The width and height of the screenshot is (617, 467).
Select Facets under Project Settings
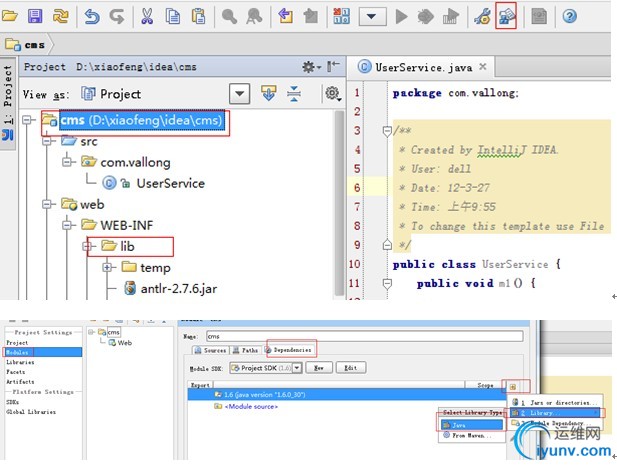coord(16,372)
